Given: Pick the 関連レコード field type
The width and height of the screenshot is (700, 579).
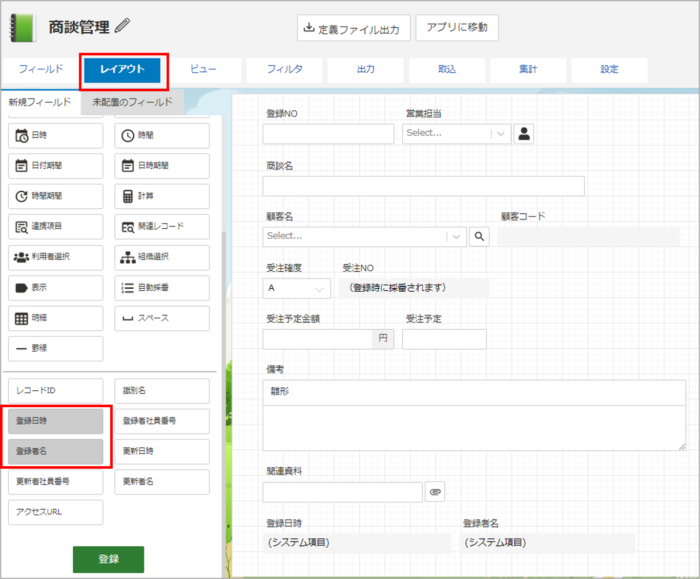Looking at the screenshot, I should click(162, 226).
